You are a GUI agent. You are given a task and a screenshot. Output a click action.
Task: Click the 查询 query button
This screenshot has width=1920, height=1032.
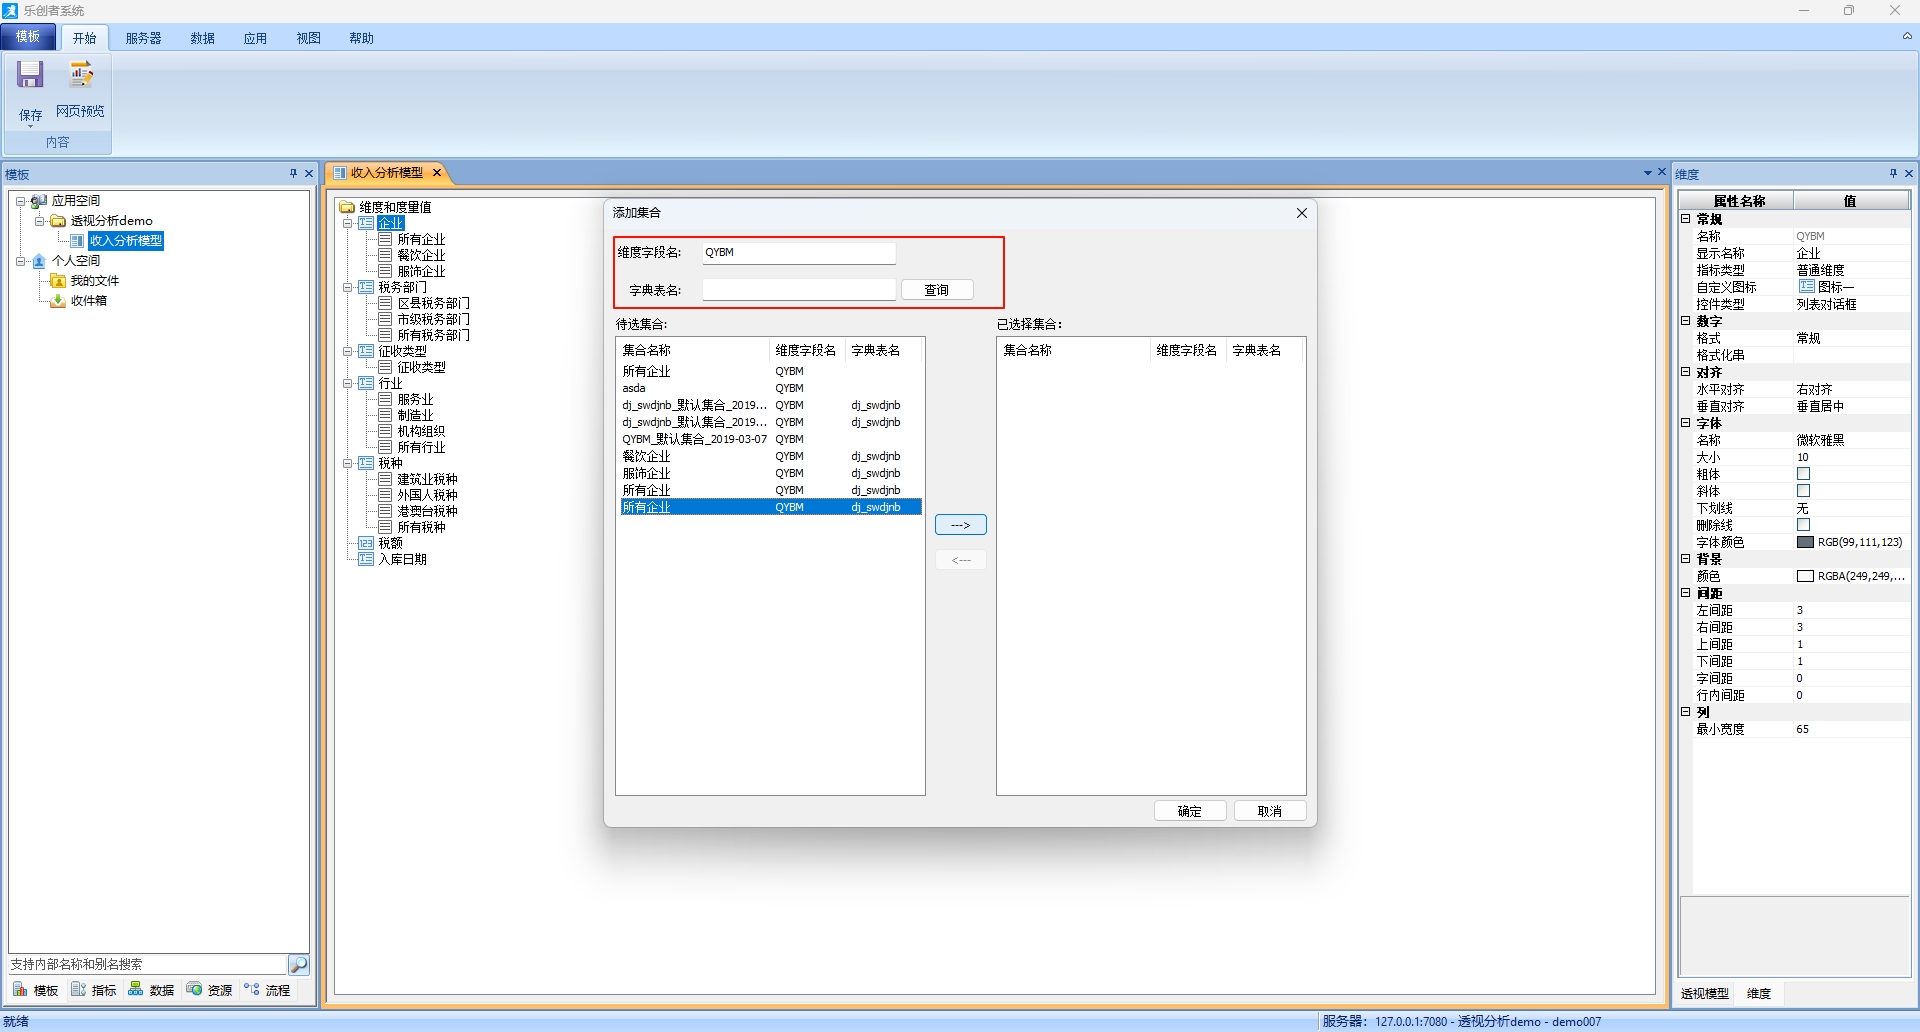click(936, 290)
